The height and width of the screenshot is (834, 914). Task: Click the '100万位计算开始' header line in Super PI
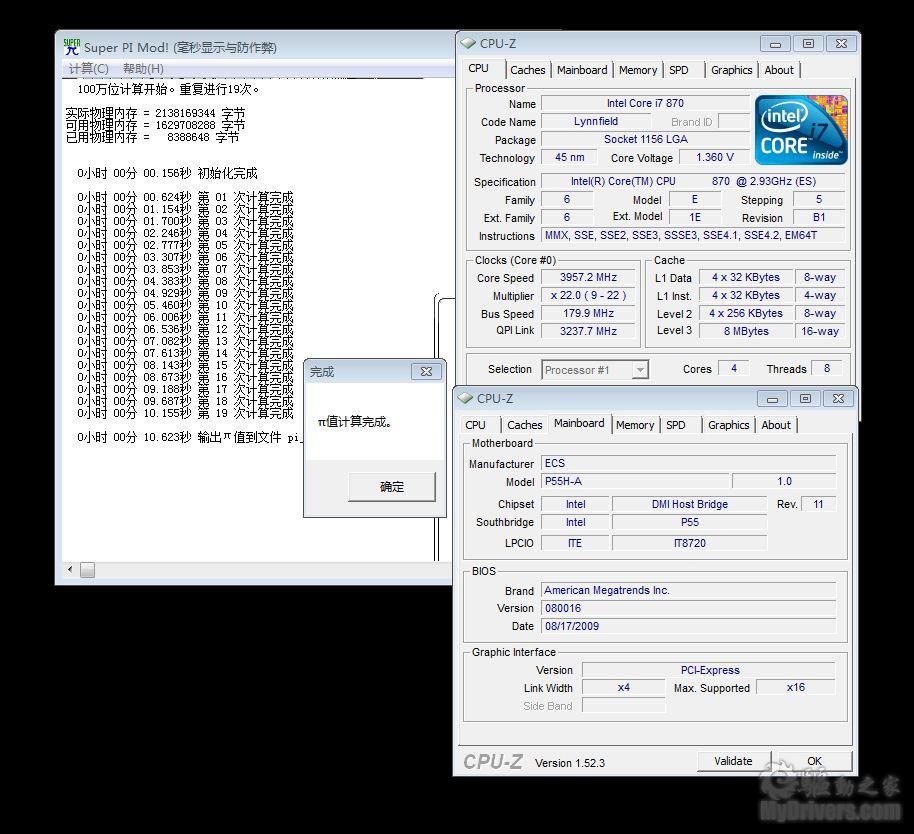tap(168, 89)
